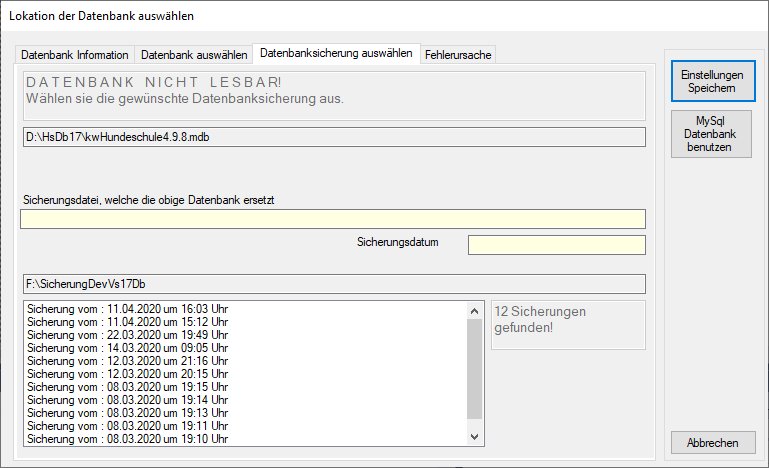Click the Abbrechen button
This screenshot has height=468, width=769.
[711, 443]
